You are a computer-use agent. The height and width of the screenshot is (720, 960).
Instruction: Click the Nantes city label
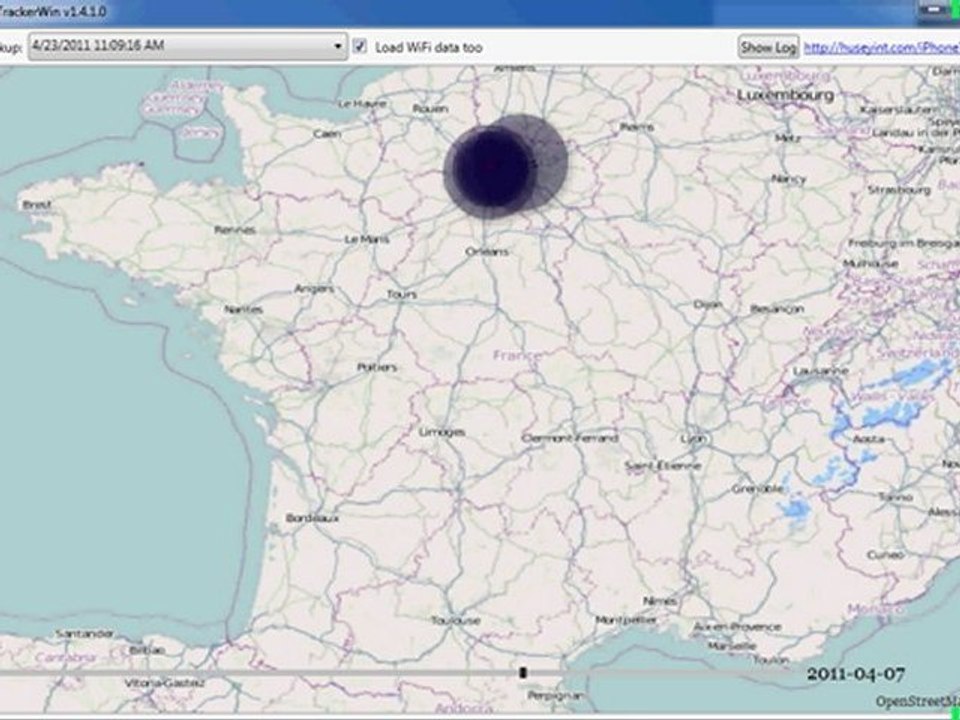[x=243, y=309]
